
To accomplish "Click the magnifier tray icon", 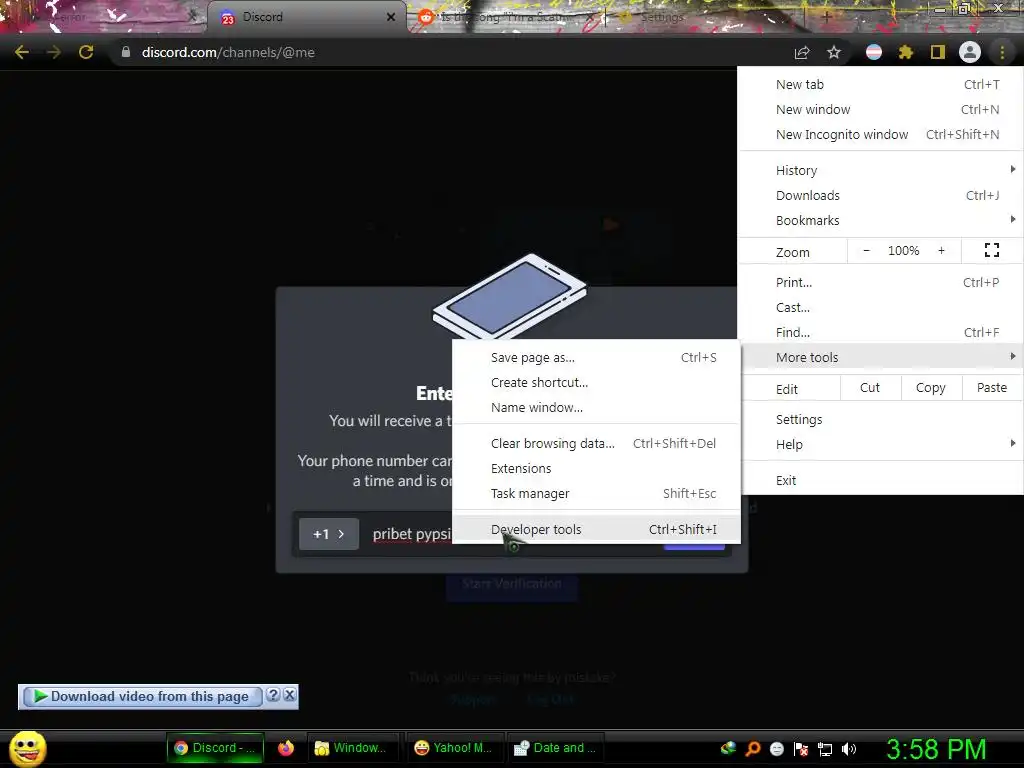I will (753, 749).
